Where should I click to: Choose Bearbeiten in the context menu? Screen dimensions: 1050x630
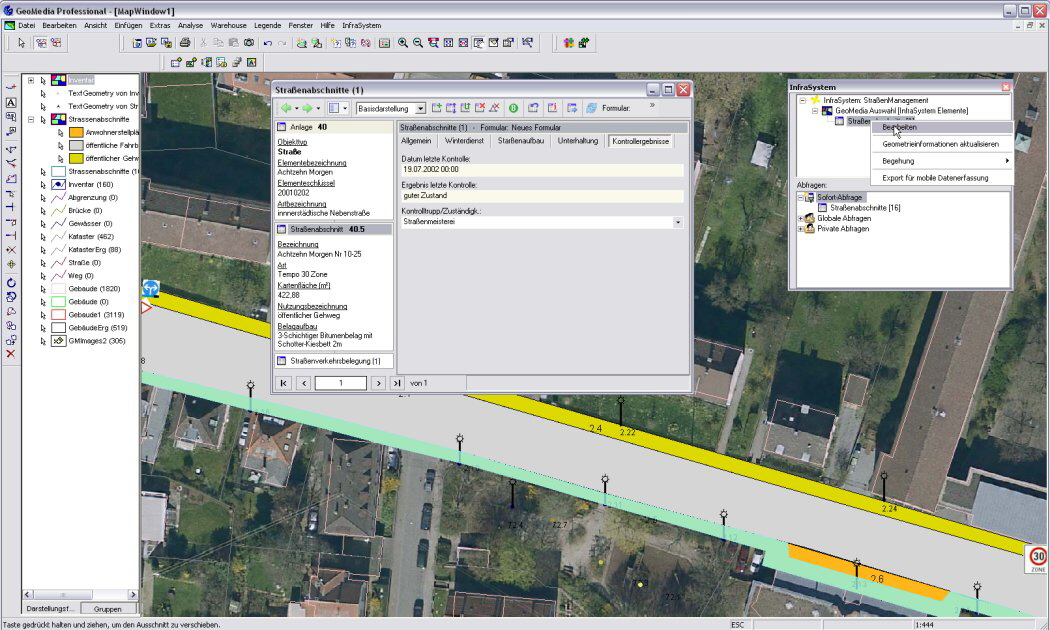(900, 127)
